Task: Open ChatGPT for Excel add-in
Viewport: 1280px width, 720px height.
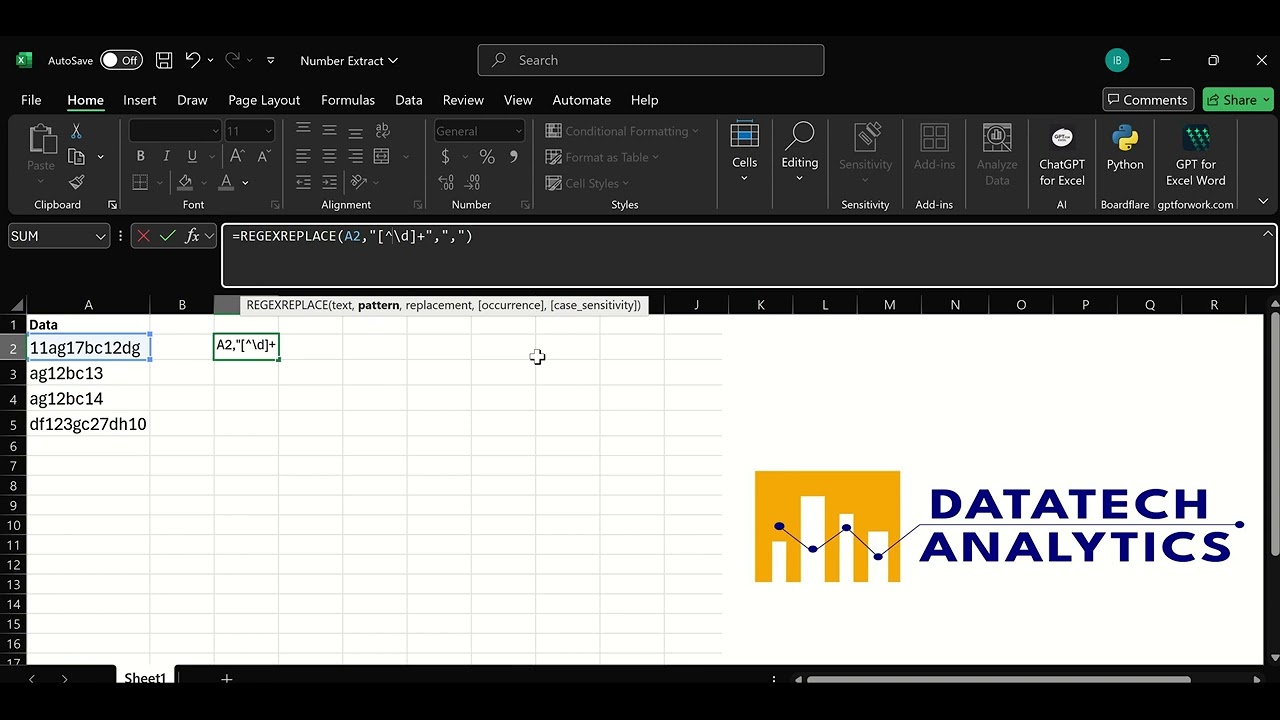Action: (x=1062, y=155)
